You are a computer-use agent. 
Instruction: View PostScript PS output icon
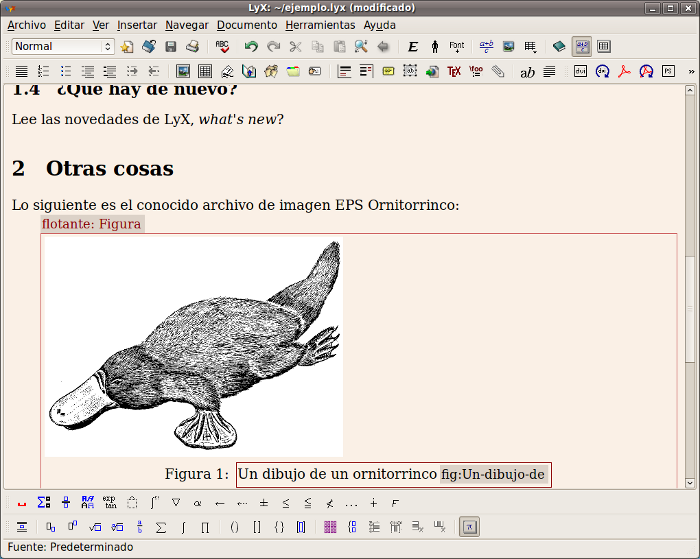(668, 71)
